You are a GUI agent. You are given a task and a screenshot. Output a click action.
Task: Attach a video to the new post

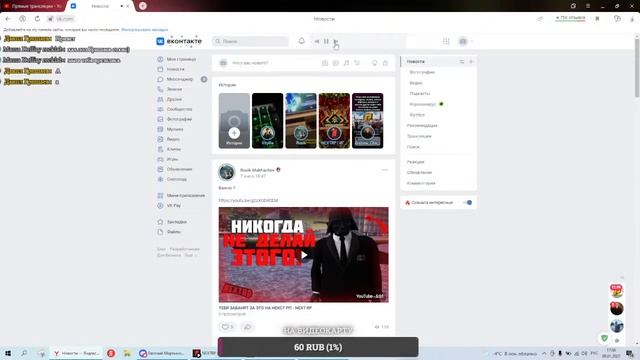click(x=336, y=63)
